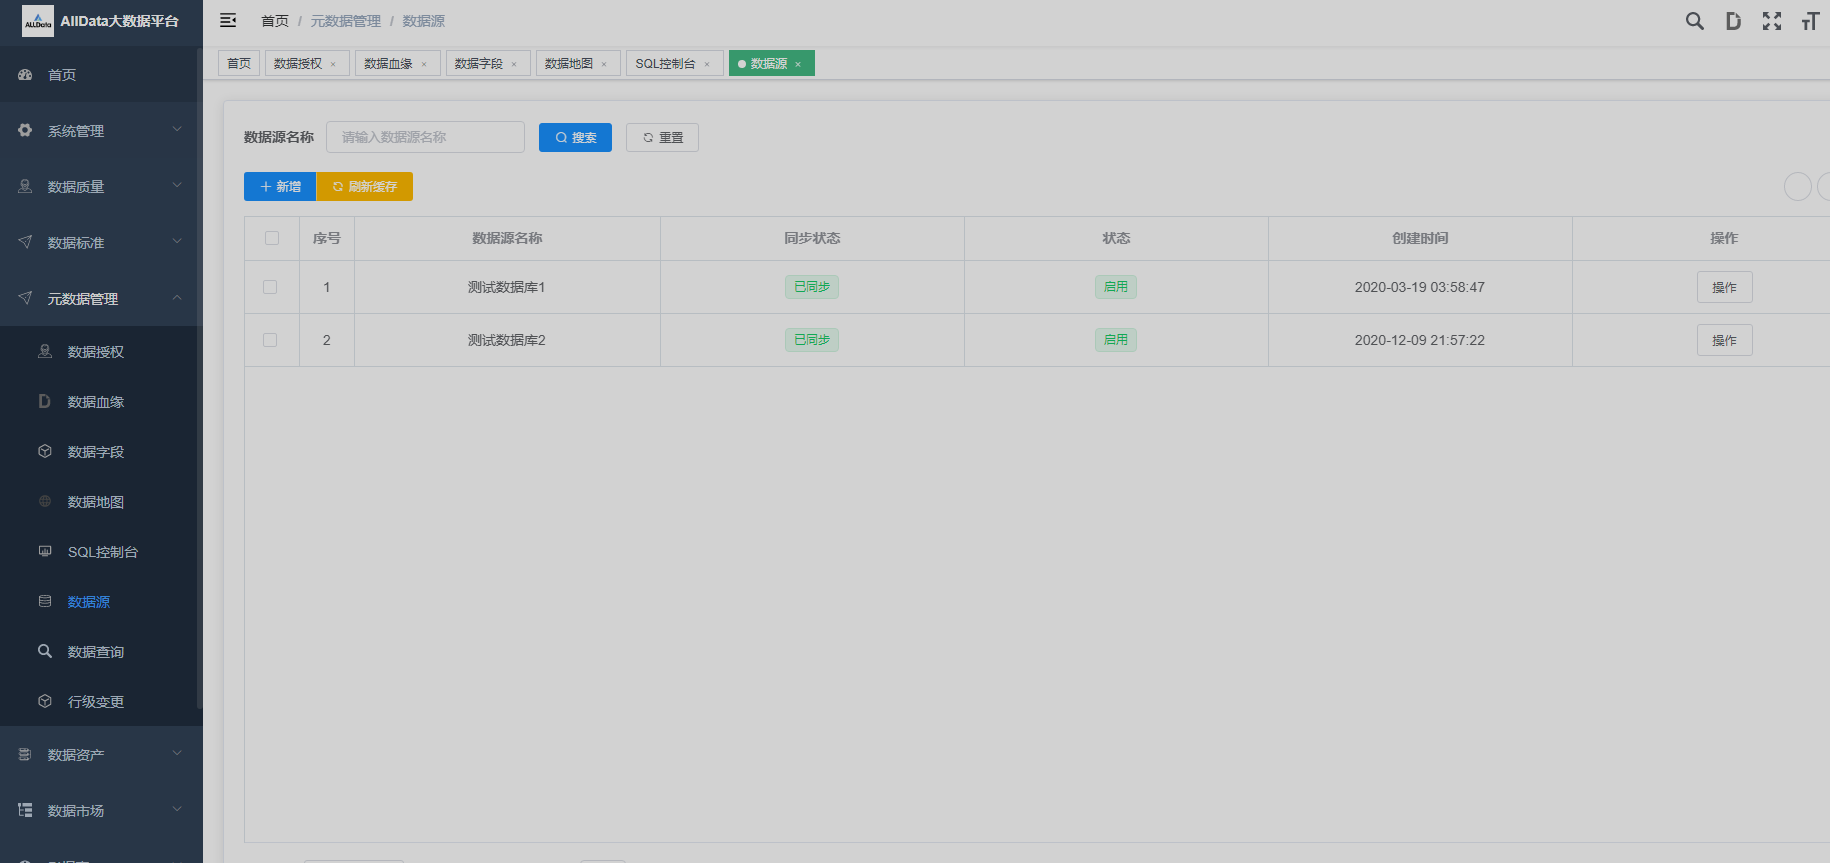Click the 刷新缓存 refresh cache button

[x=365, y=187]
